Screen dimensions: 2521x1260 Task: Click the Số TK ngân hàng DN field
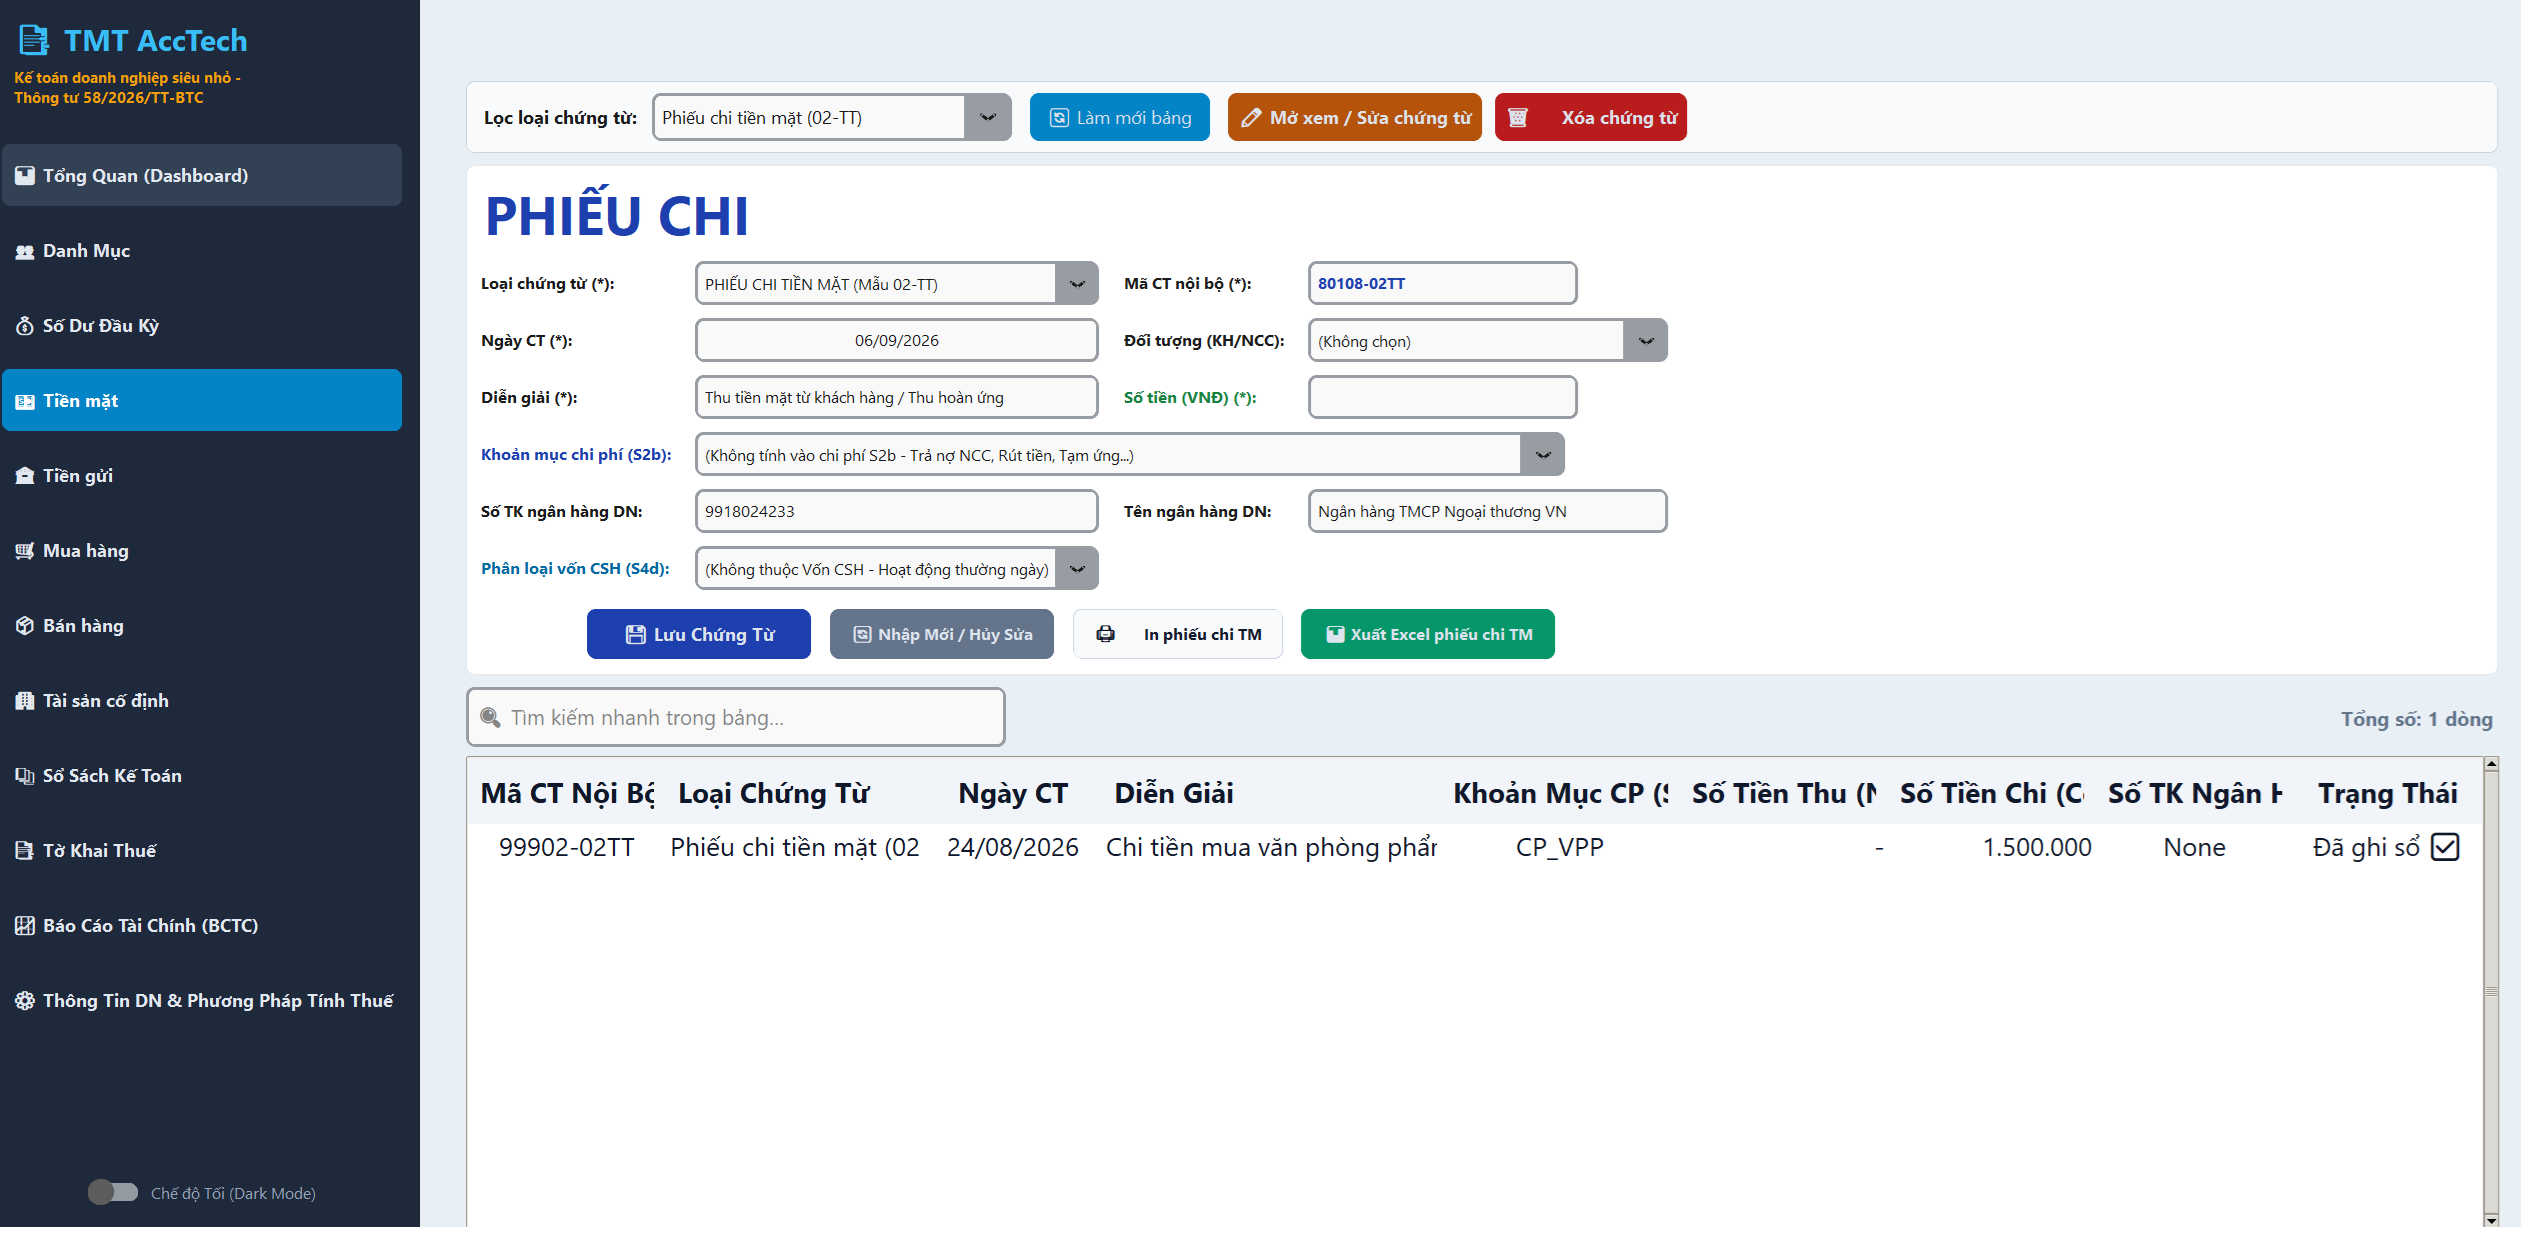pos(897,512)
